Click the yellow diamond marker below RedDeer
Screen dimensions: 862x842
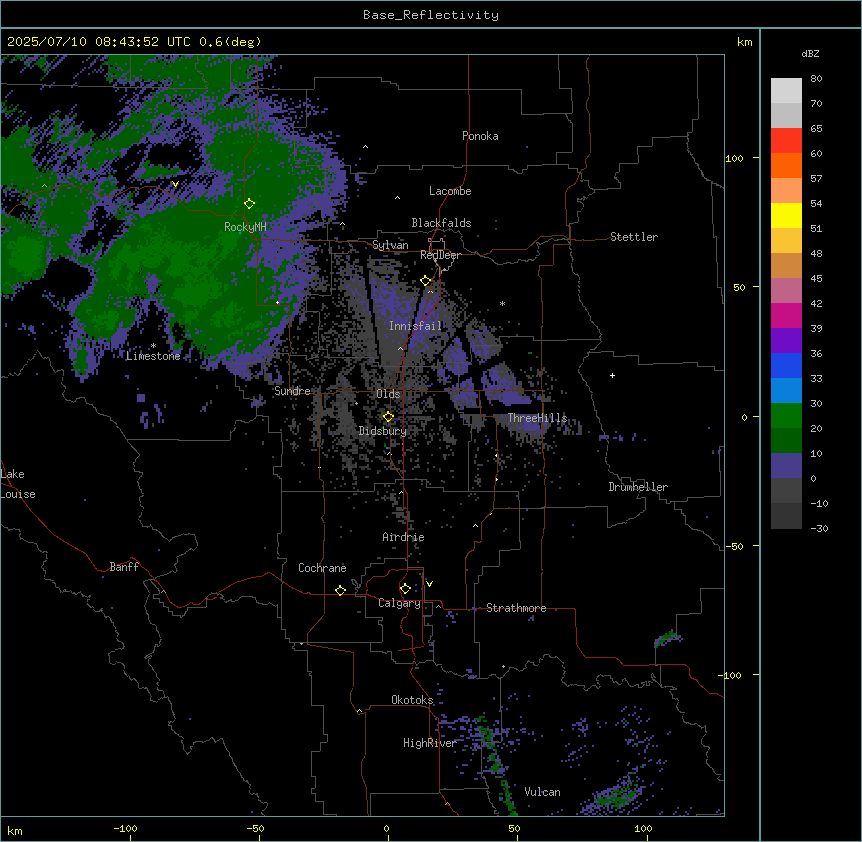coord(426,281)
